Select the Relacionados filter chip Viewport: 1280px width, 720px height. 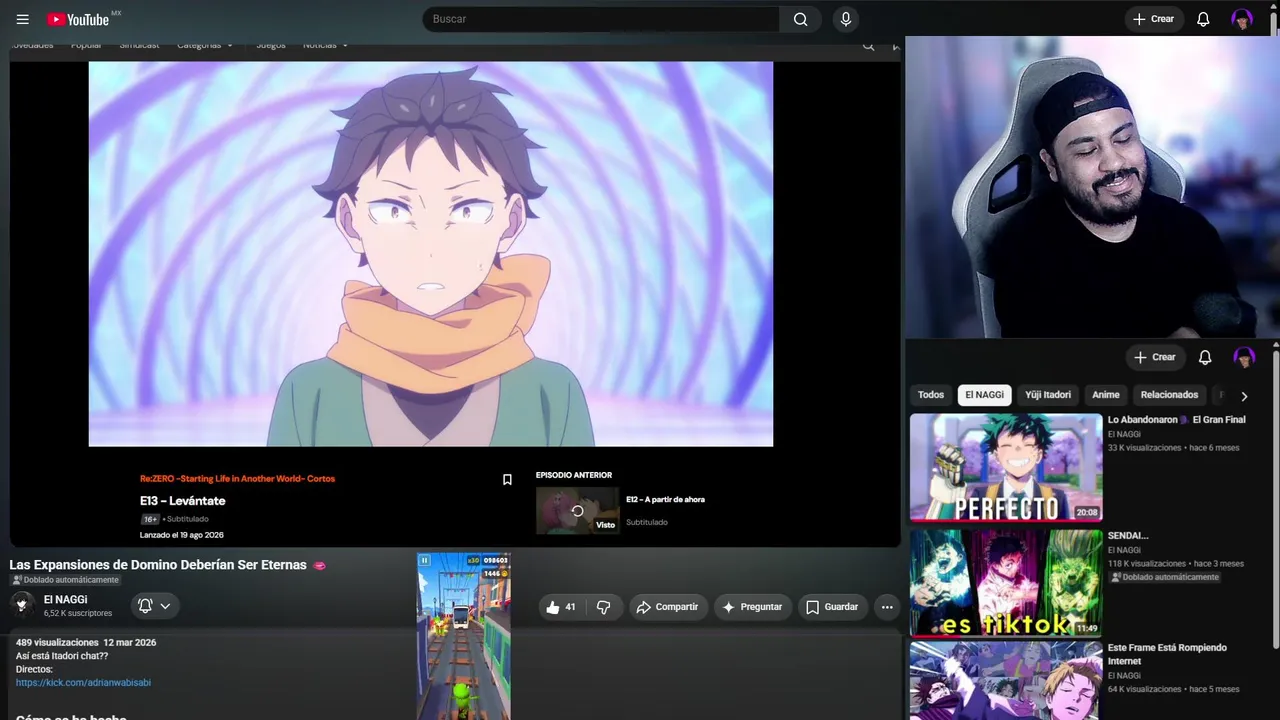1169,395
